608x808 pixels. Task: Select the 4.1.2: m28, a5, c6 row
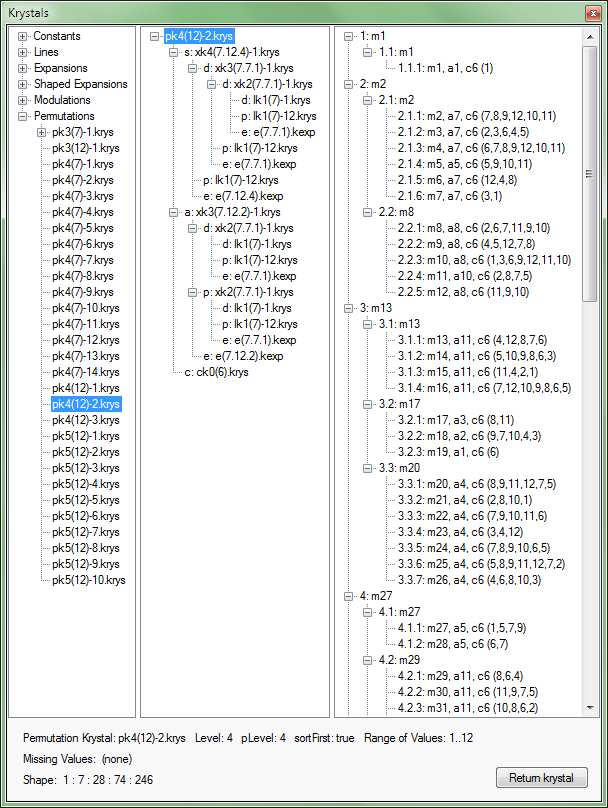point(453,644)
